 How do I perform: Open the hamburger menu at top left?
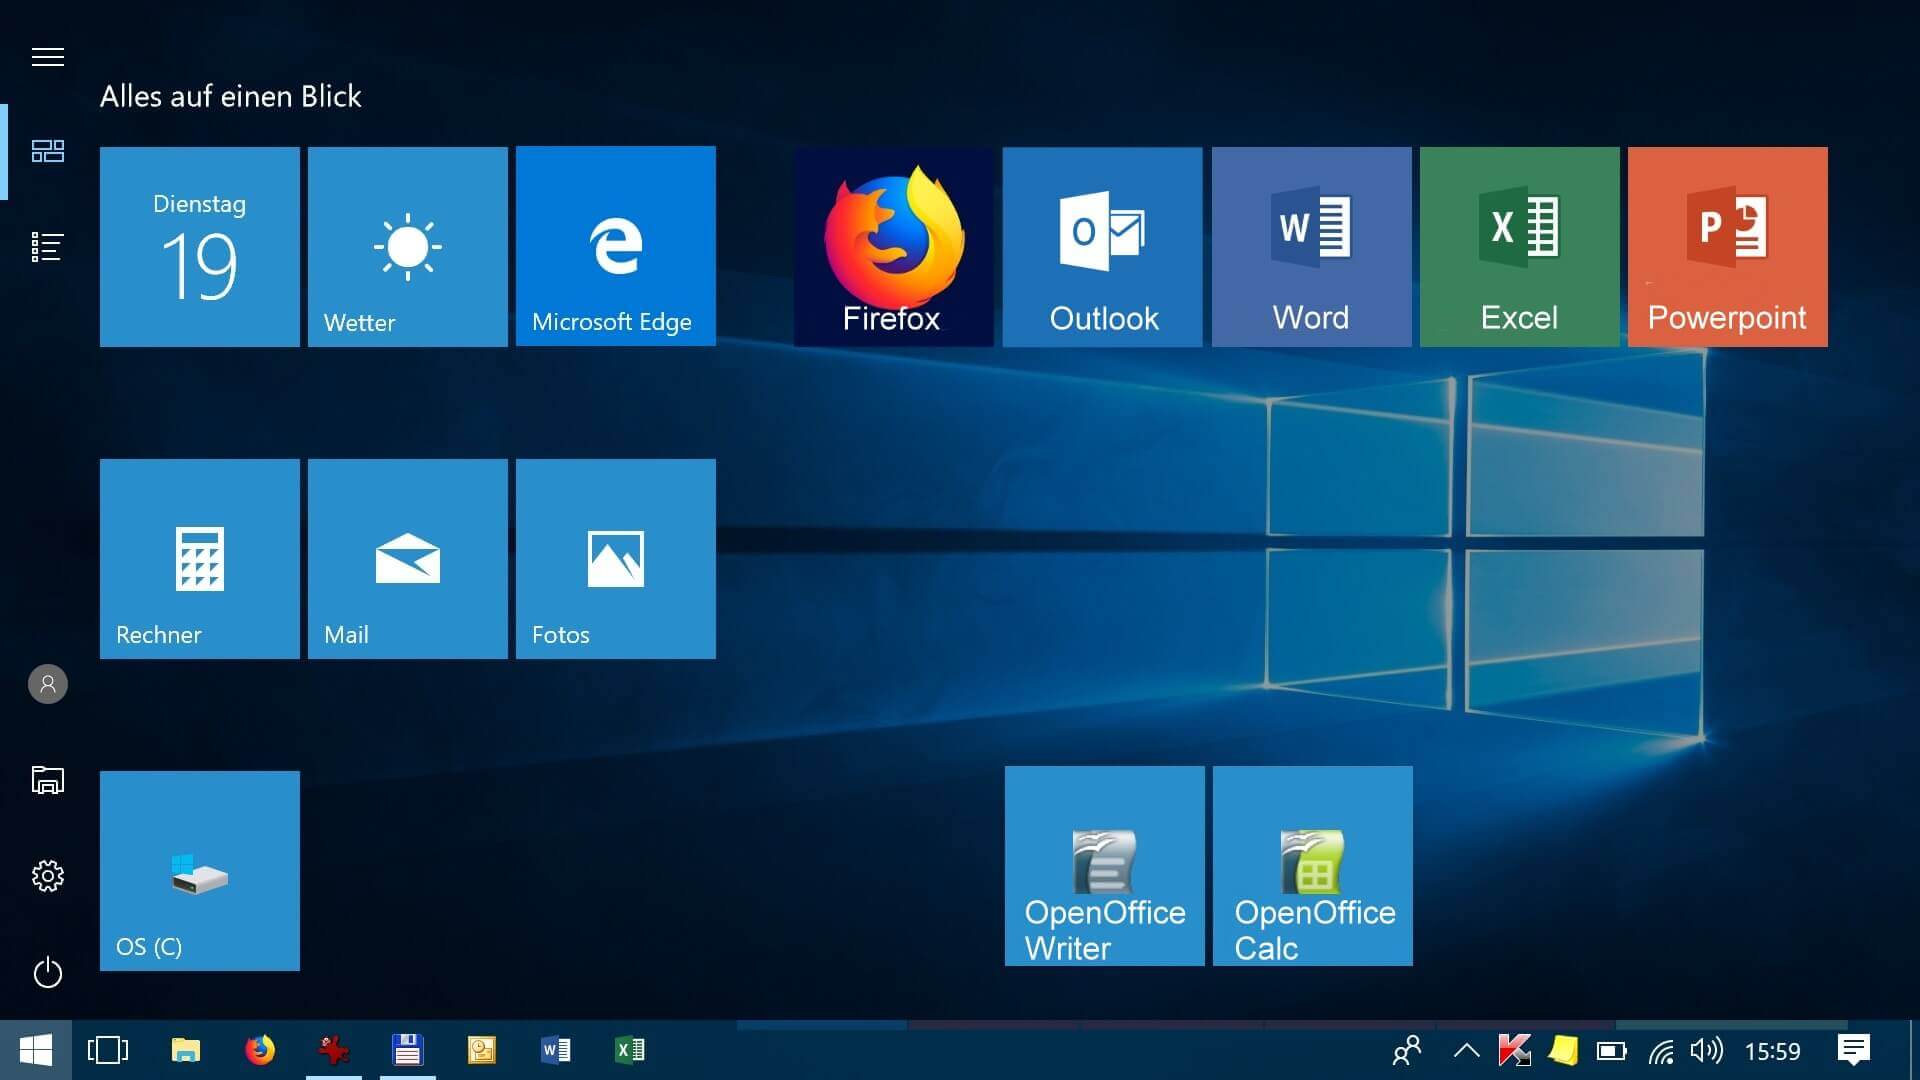coord(48,57)
